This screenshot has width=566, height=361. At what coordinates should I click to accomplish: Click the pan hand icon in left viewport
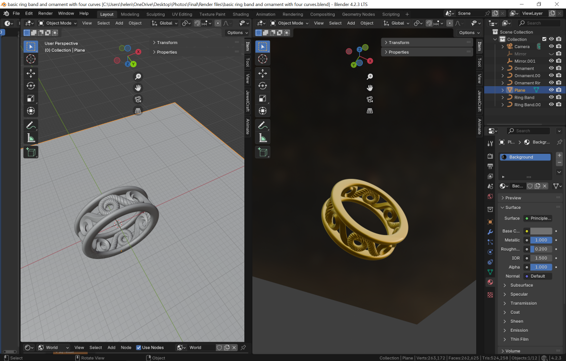[x=138, y=88]
